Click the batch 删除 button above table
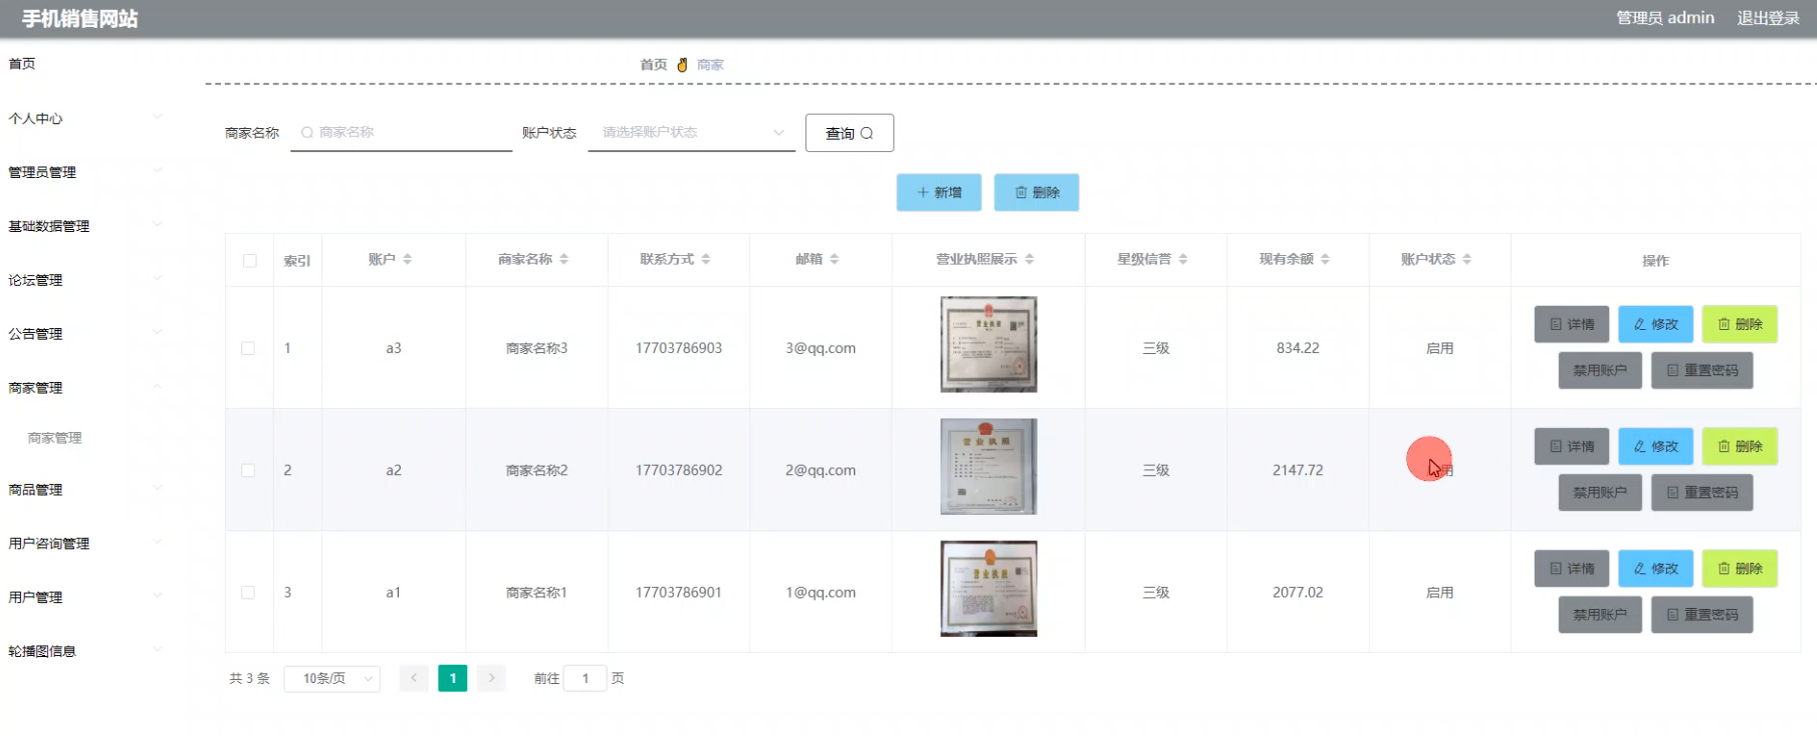Image resolution: width=1817 pixels, height=736 pixels. pos(1037,192)
